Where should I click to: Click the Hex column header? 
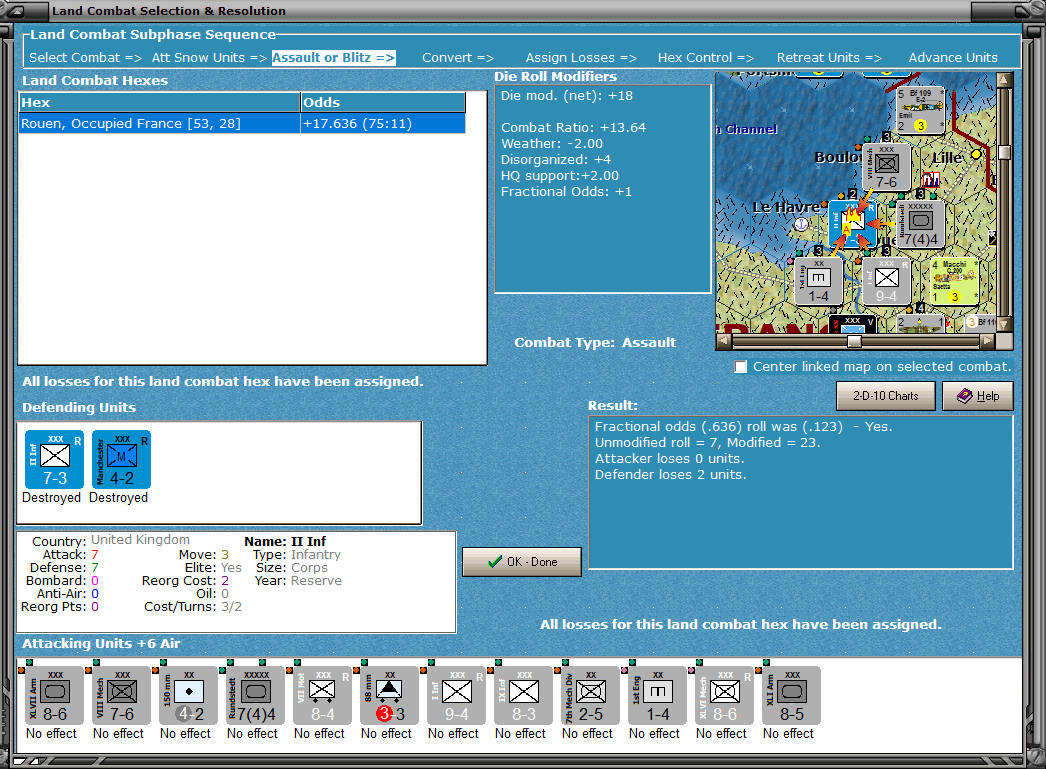pyautogui.click(x=159, y=103)
